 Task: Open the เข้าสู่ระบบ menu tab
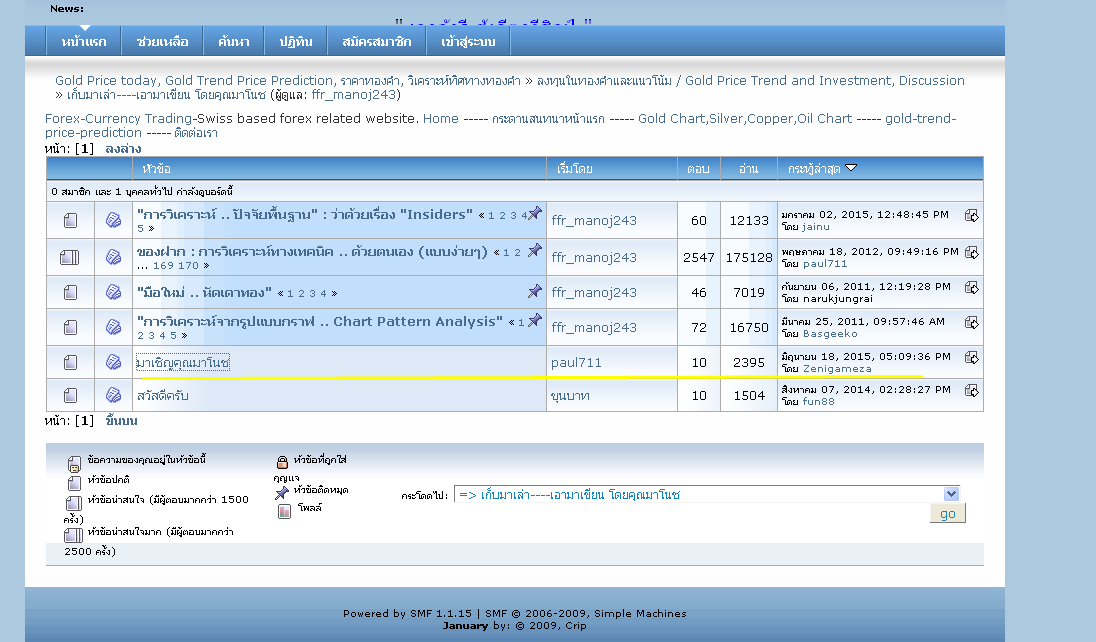click(468, 41)
